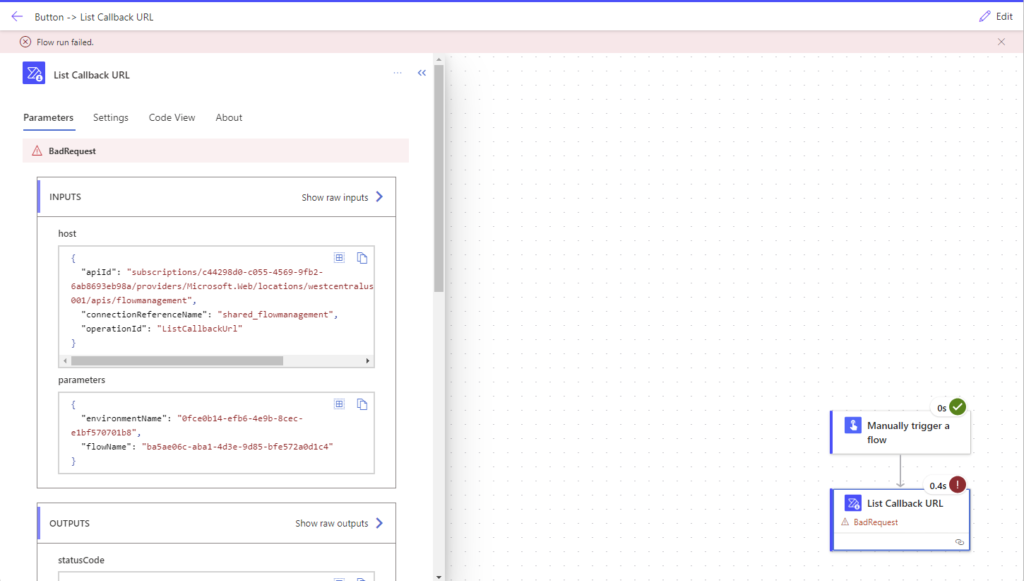Screen dimensions: 1024x581
Task: Click the connection link icon on node
Action: pyautogui.click(x=959, y=542)
